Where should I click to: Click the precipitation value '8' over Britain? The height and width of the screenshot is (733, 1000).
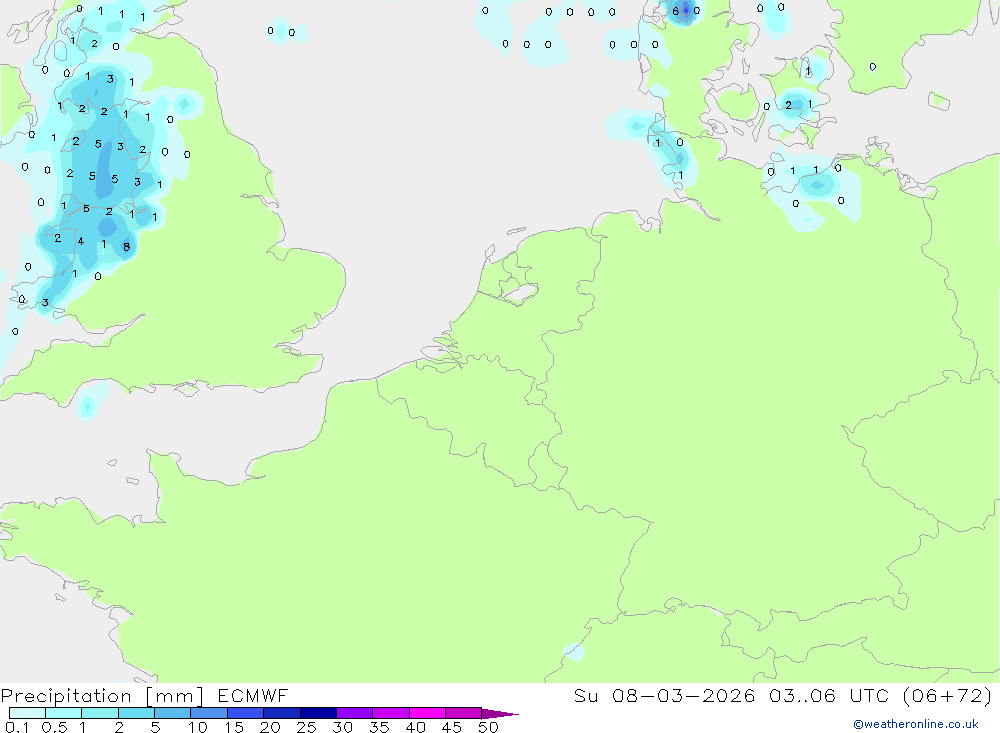pyautogui.click(x=126, y=247)
